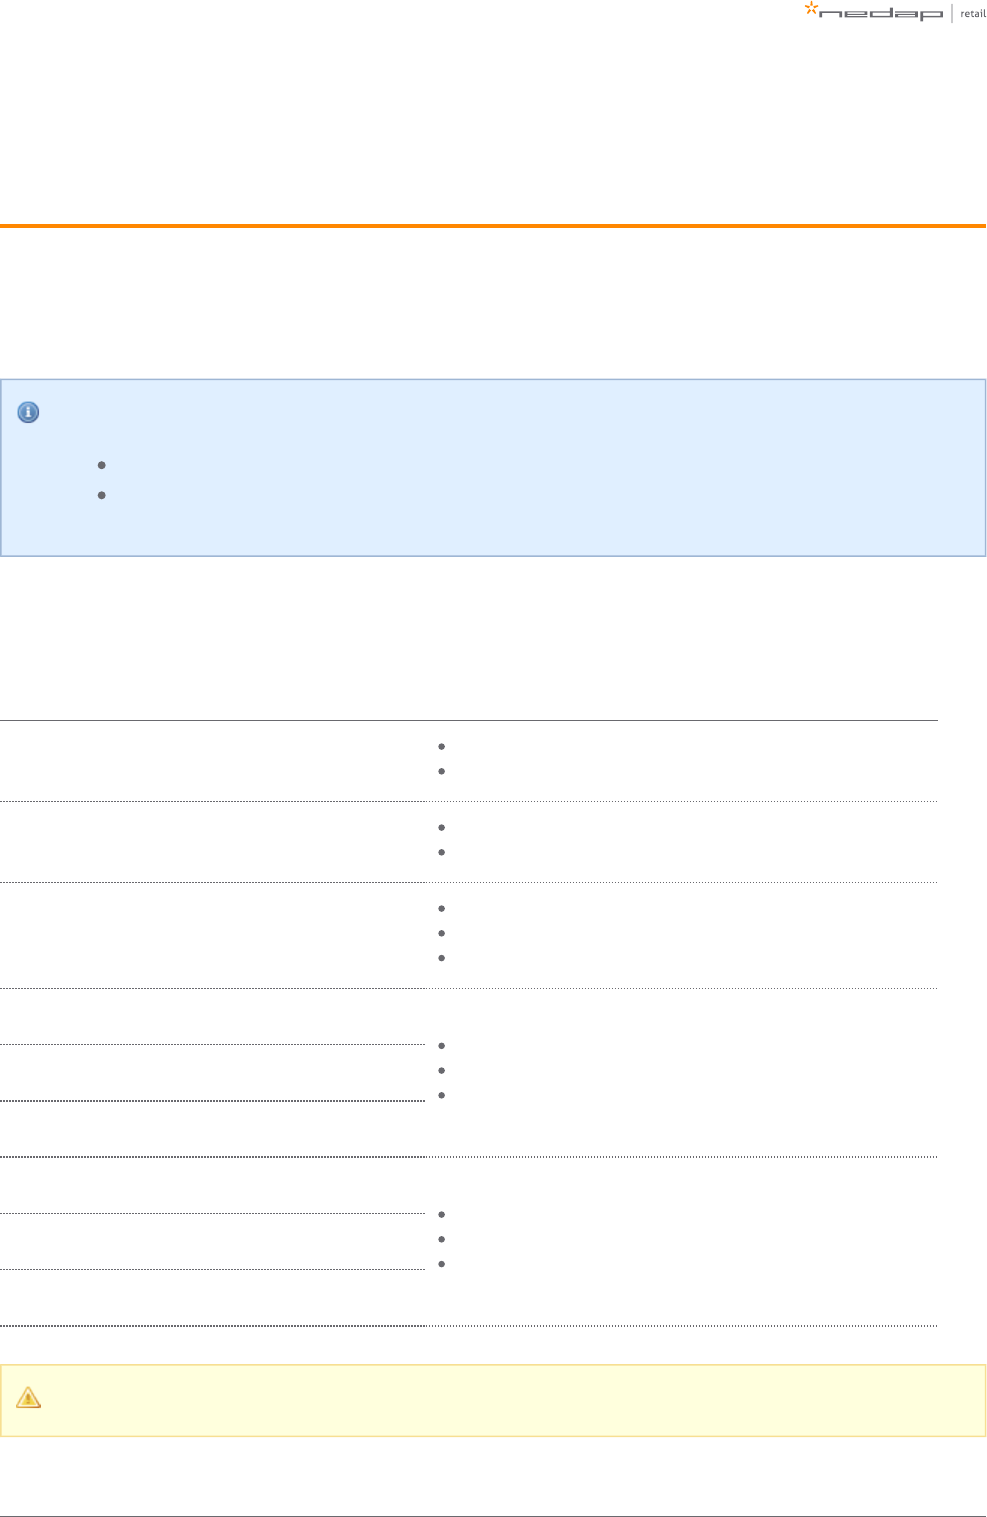Click the middle bullet in the fourth table group
This screenshot has width=987, height=1517.
point(442,1070)
